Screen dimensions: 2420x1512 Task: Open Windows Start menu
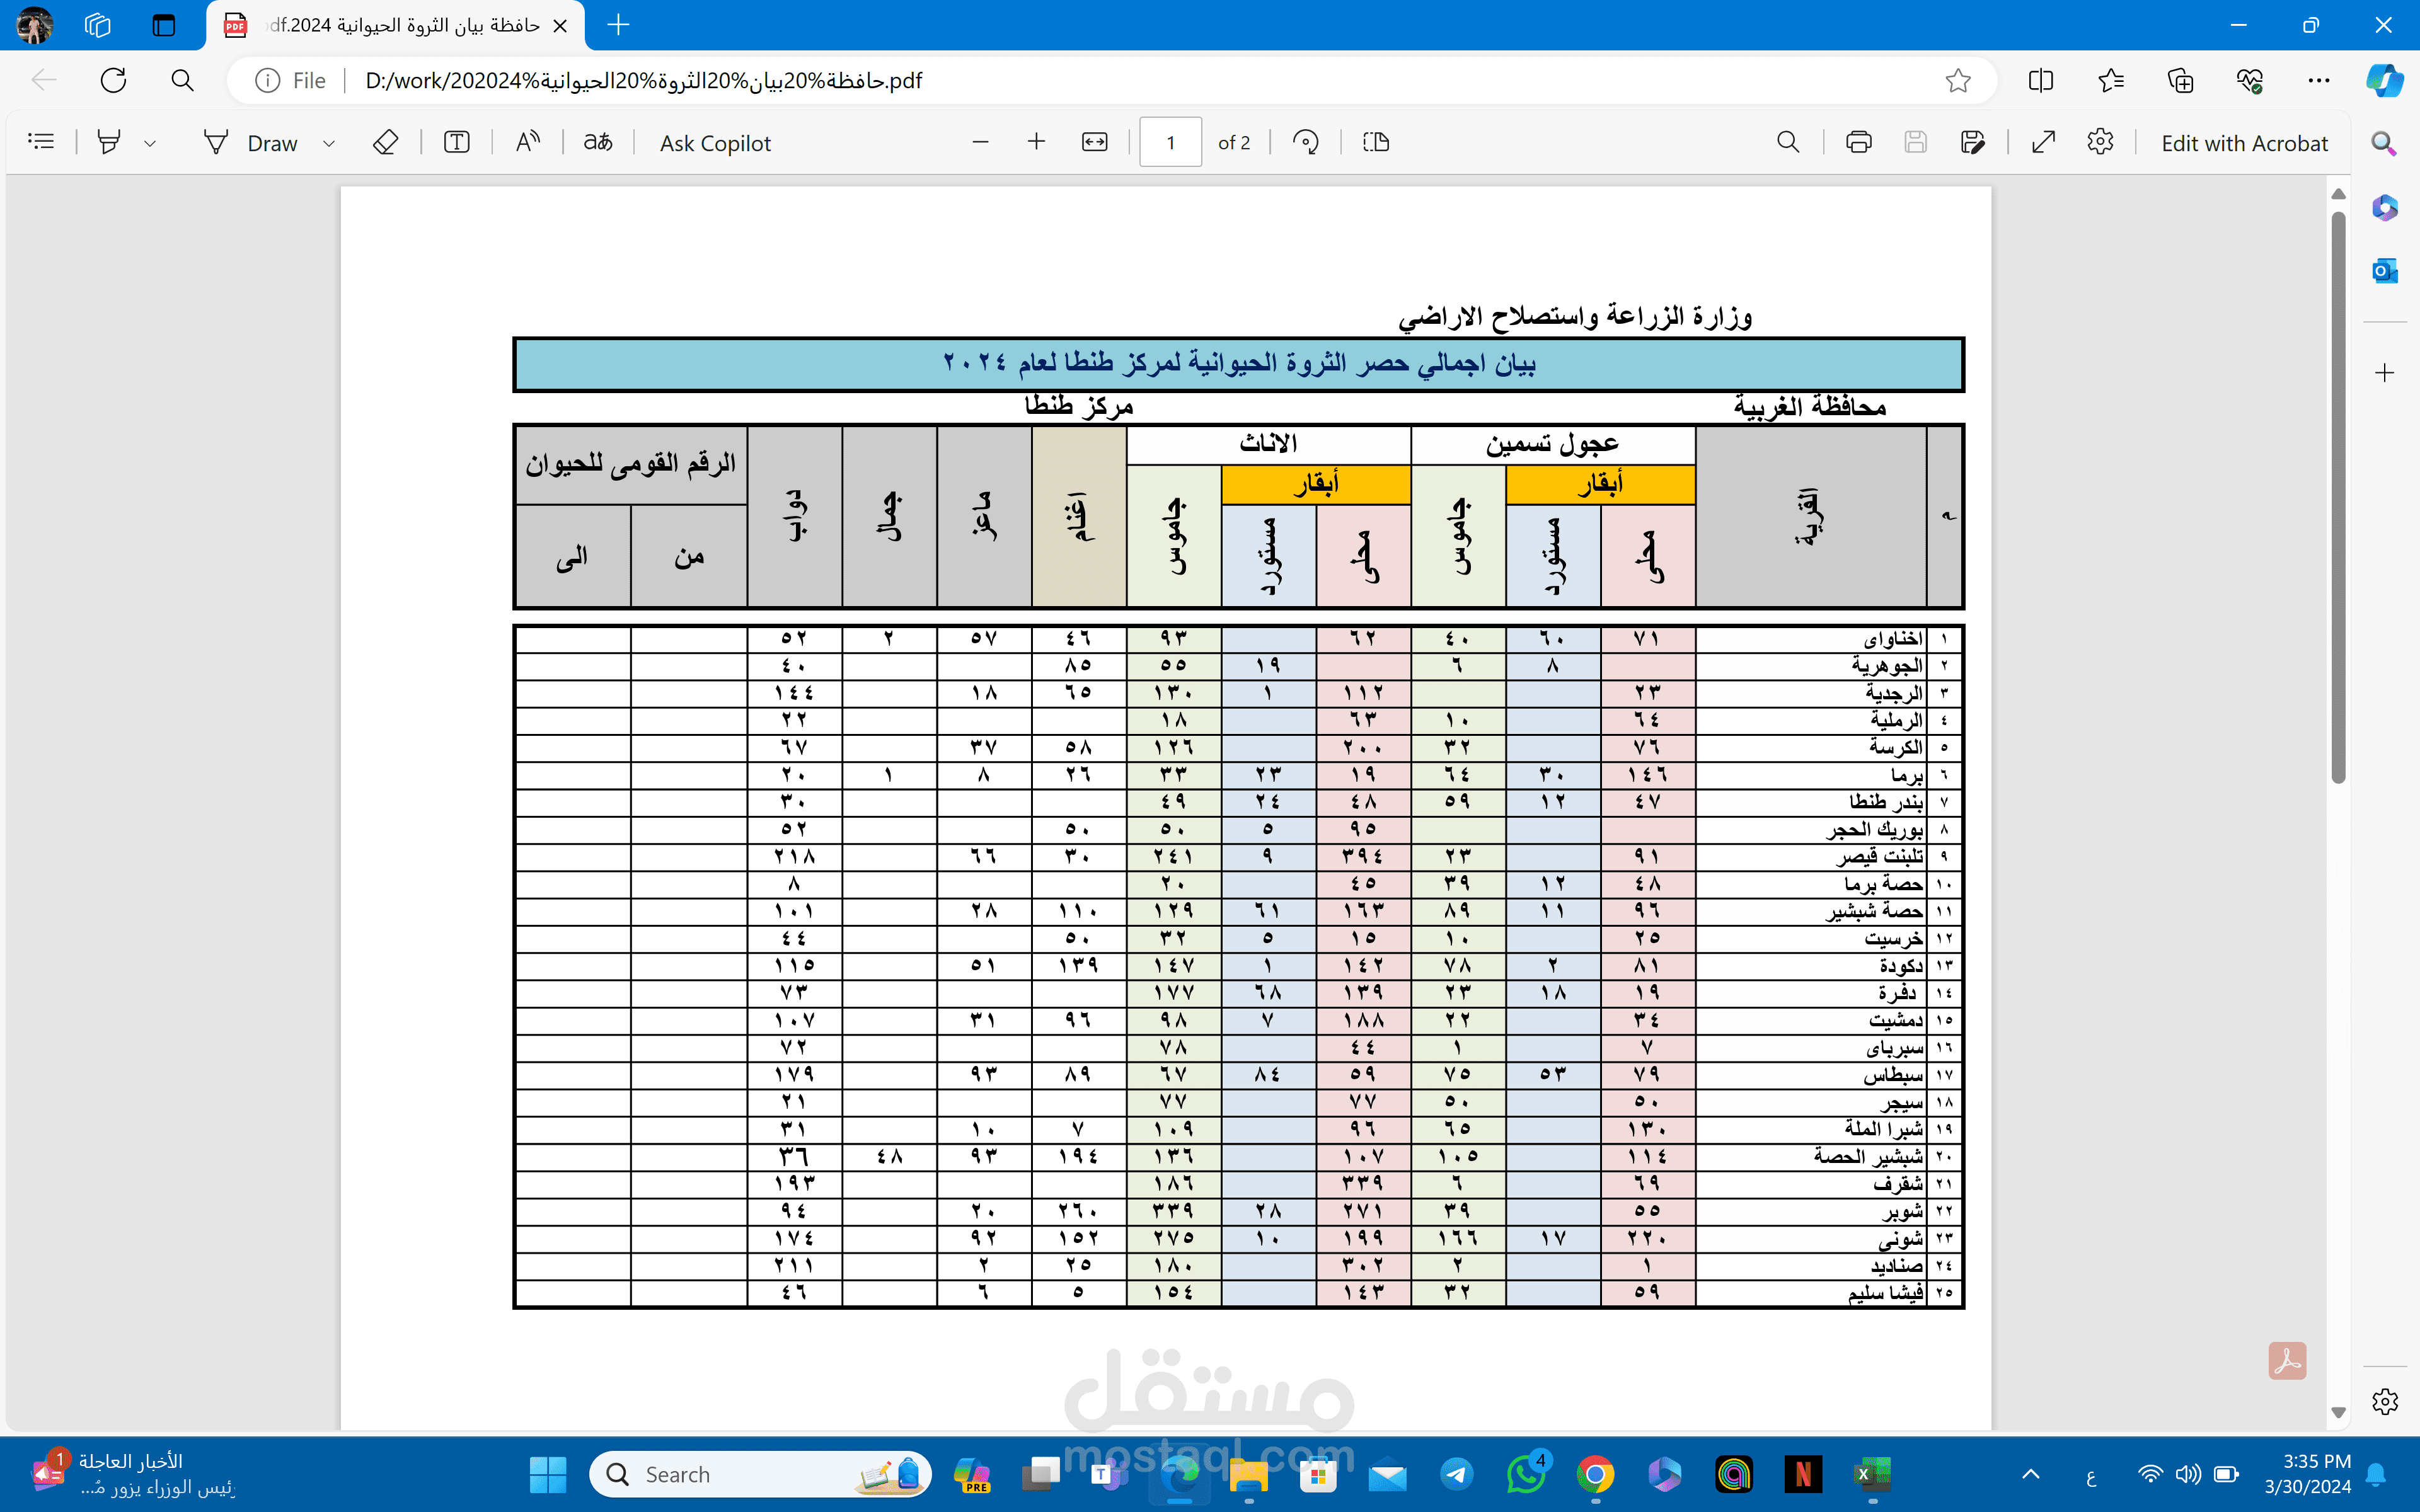pyautogui.click(x=547, y=1474)
